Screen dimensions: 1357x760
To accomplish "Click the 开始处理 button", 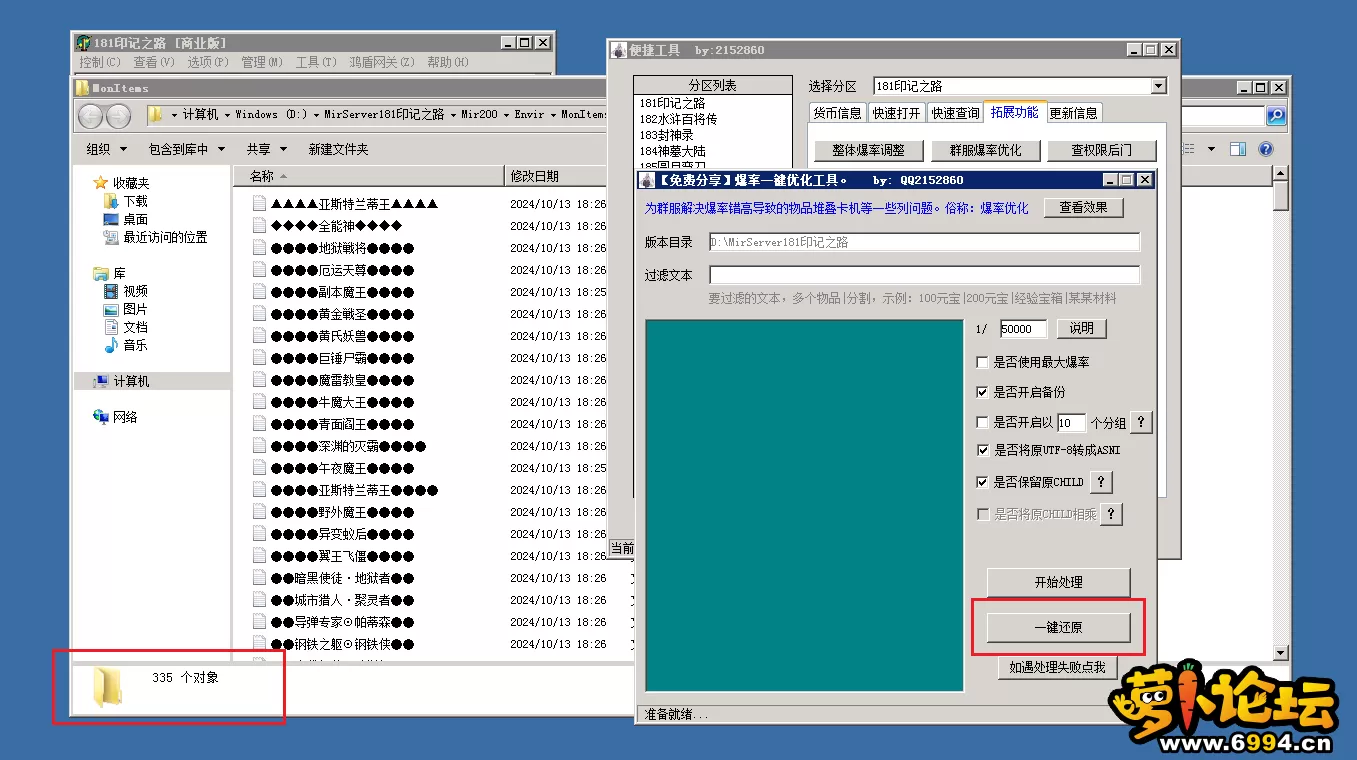I will click(1058, 582).
